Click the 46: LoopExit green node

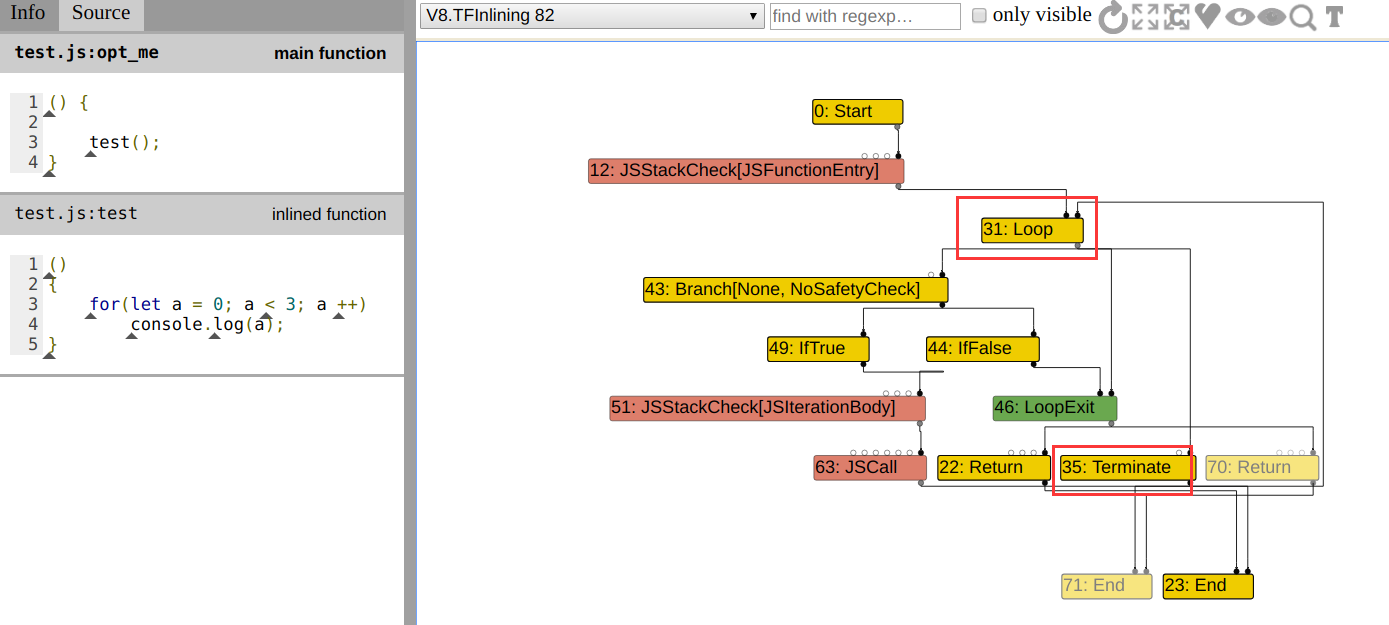point(1054,408)
